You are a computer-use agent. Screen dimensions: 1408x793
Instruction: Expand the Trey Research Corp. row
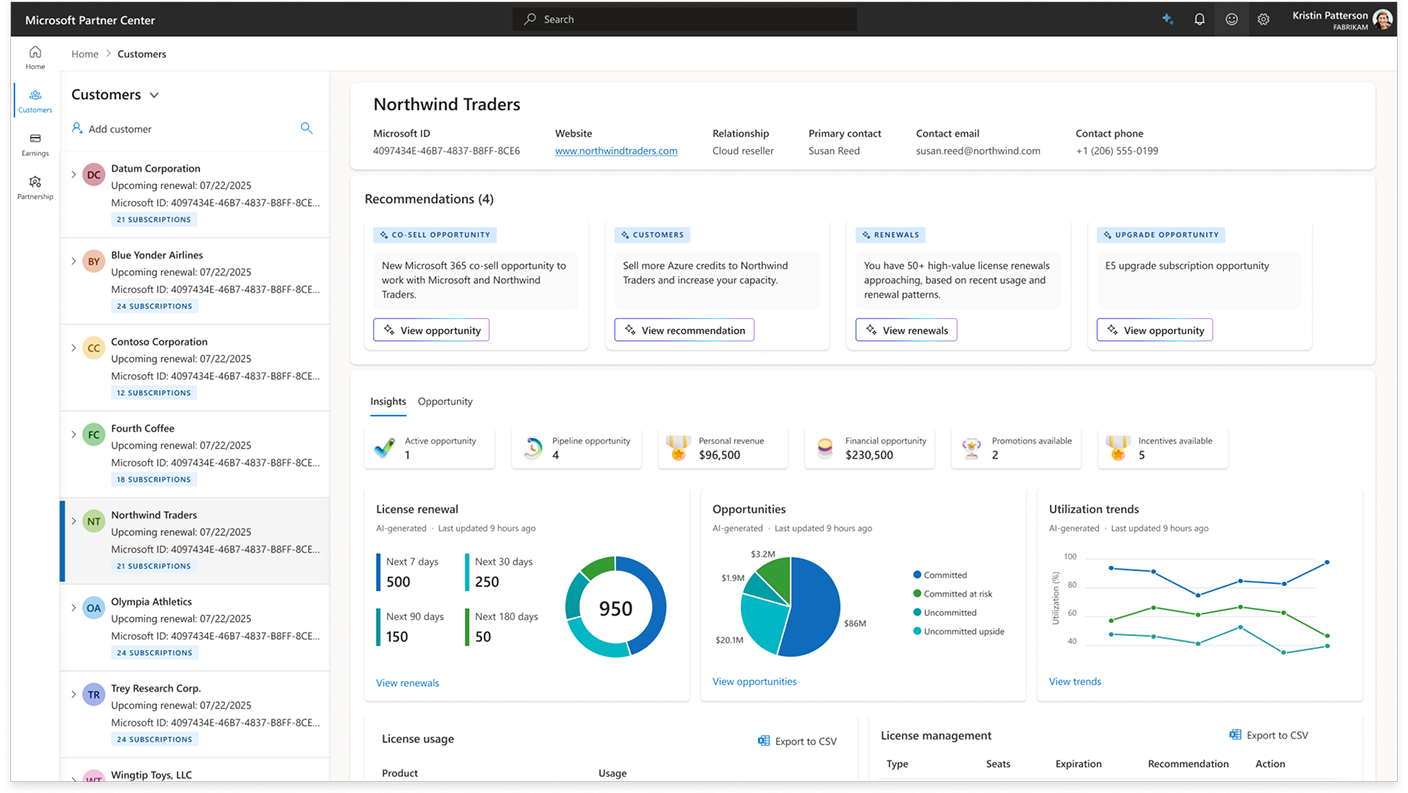[x=73, y=694]
